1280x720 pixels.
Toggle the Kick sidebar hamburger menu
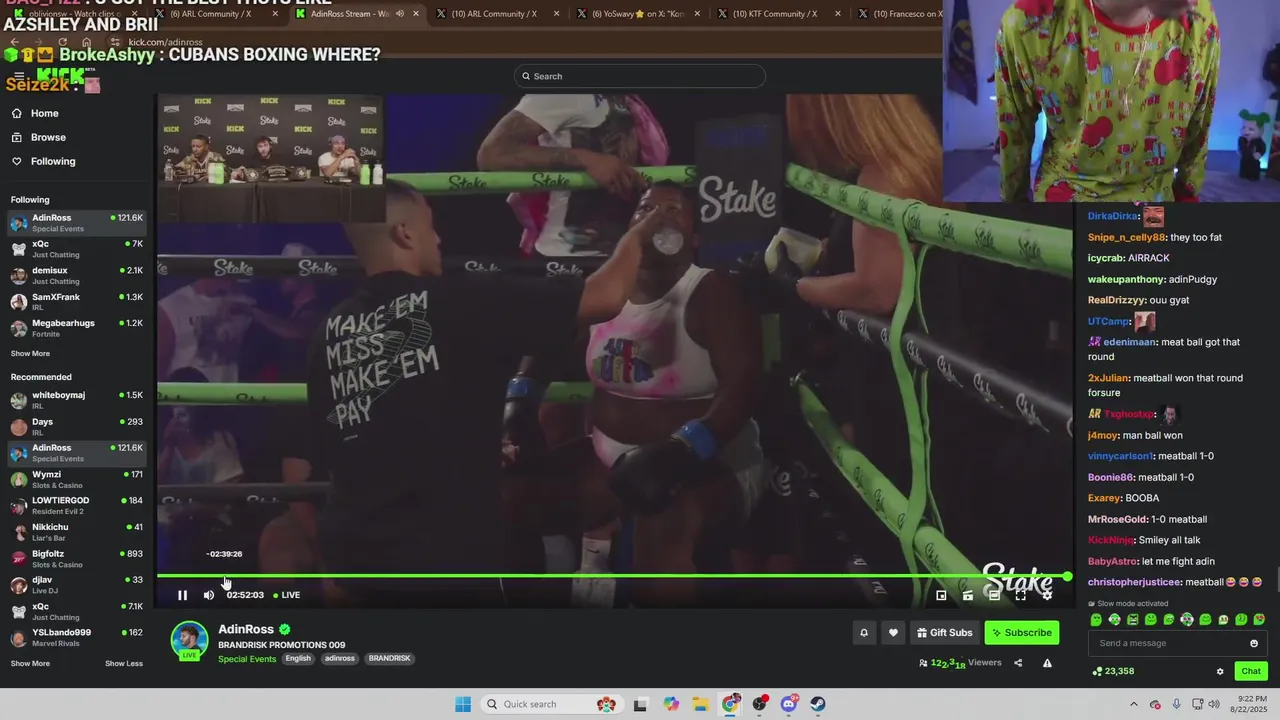(19, 76)
